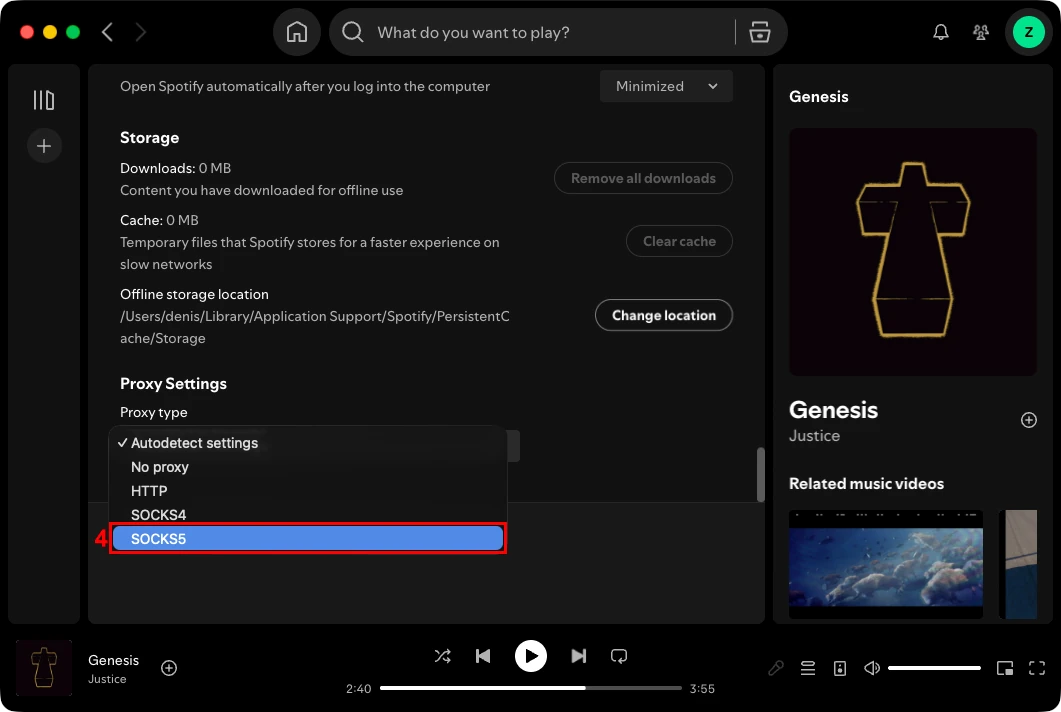Enter full screen mode
The width and height of the screenshot is (1061, 712).
coord(1037,668)
